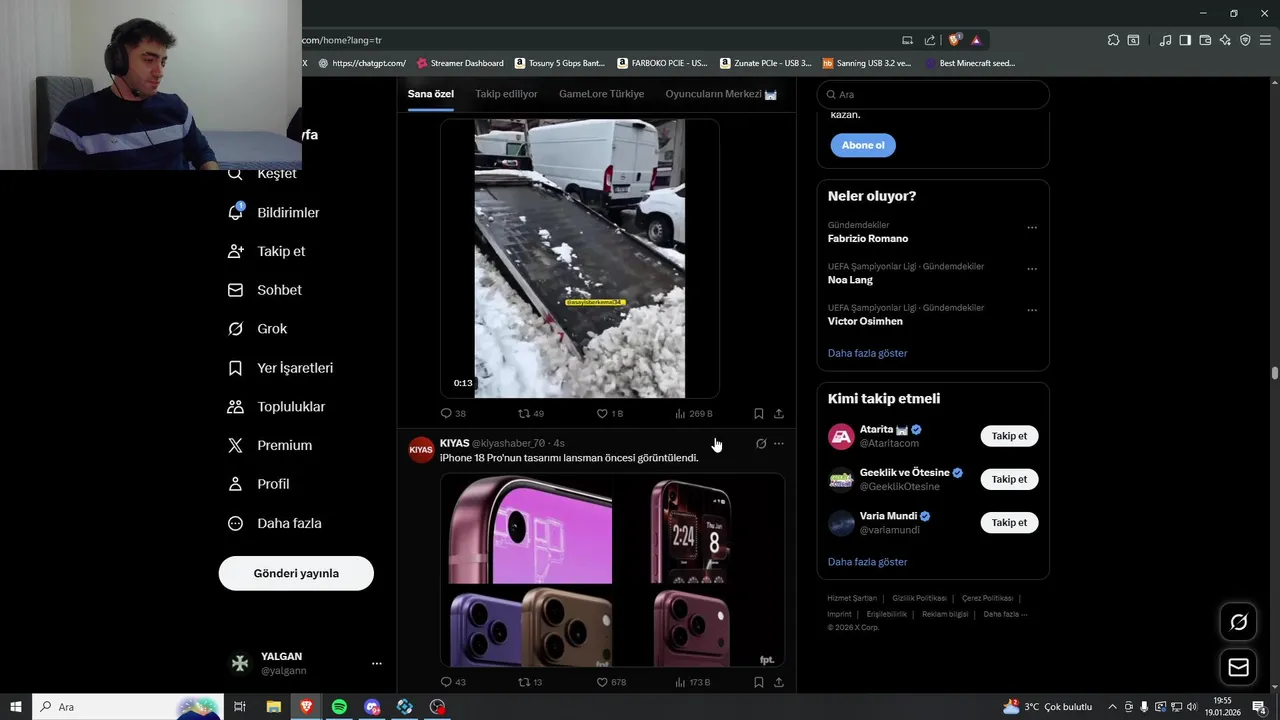Open Fabrizio Romano trend options

1032,227
